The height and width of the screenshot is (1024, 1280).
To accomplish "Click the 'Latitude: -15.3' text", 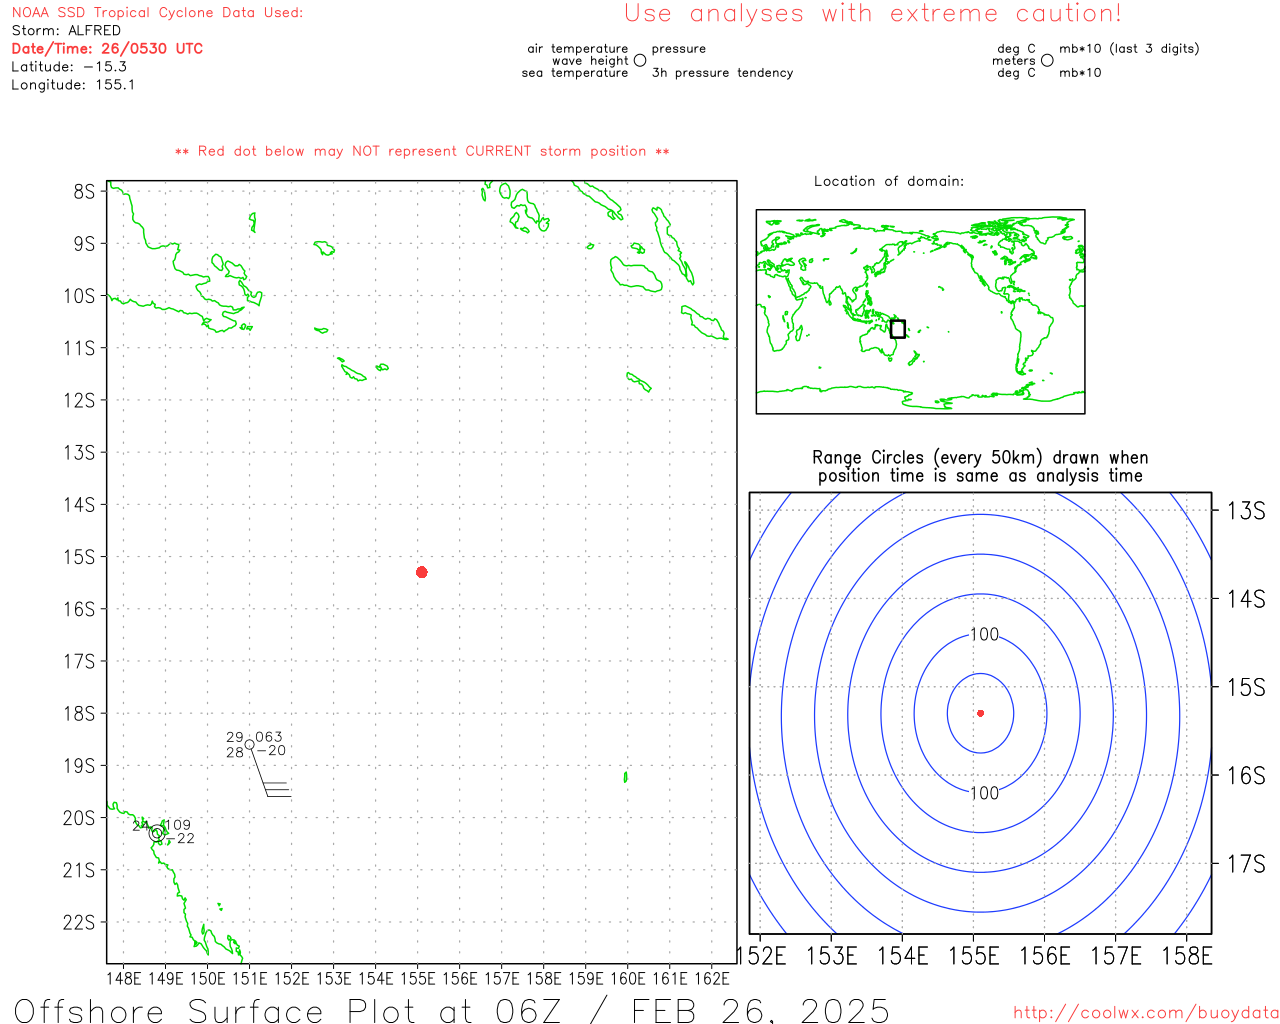I will click(x=69, y=67).
